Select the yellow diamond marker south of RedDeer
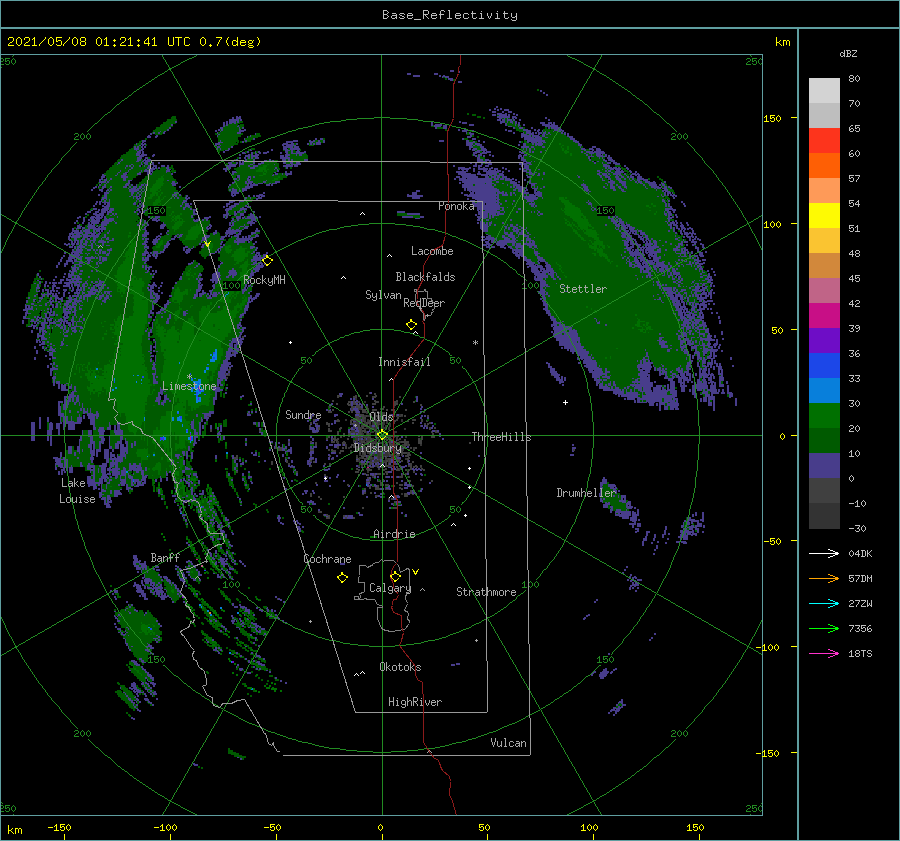900x841 pixels. [x=411, y=325]
